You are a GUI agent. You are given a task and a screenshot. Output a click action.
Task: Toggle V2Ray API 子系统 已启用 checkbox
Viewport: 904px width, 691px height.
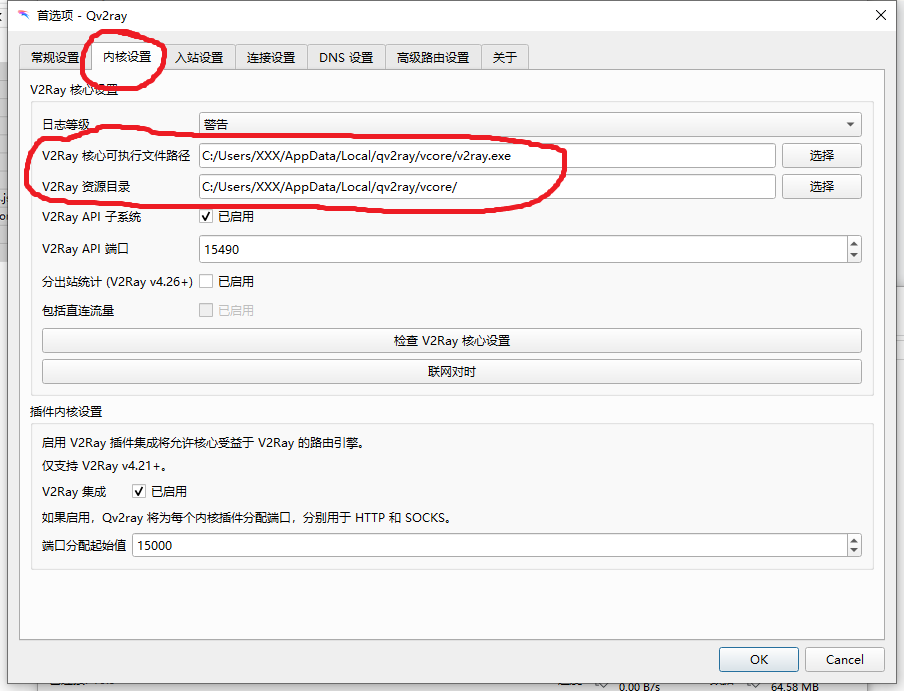coord(207,216)
